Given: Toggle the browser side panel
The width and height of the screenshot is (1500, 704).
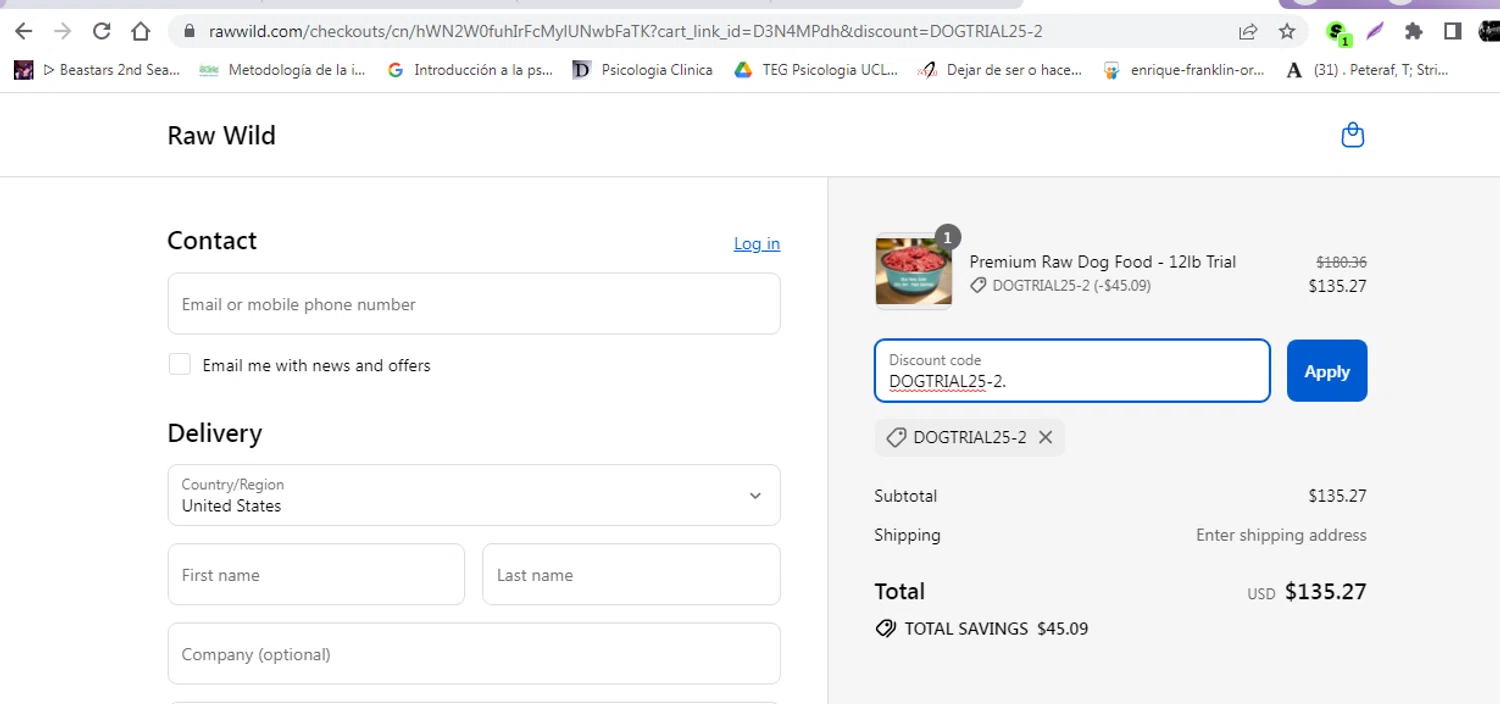Looking at the screenshot, I should point(1452,31).
